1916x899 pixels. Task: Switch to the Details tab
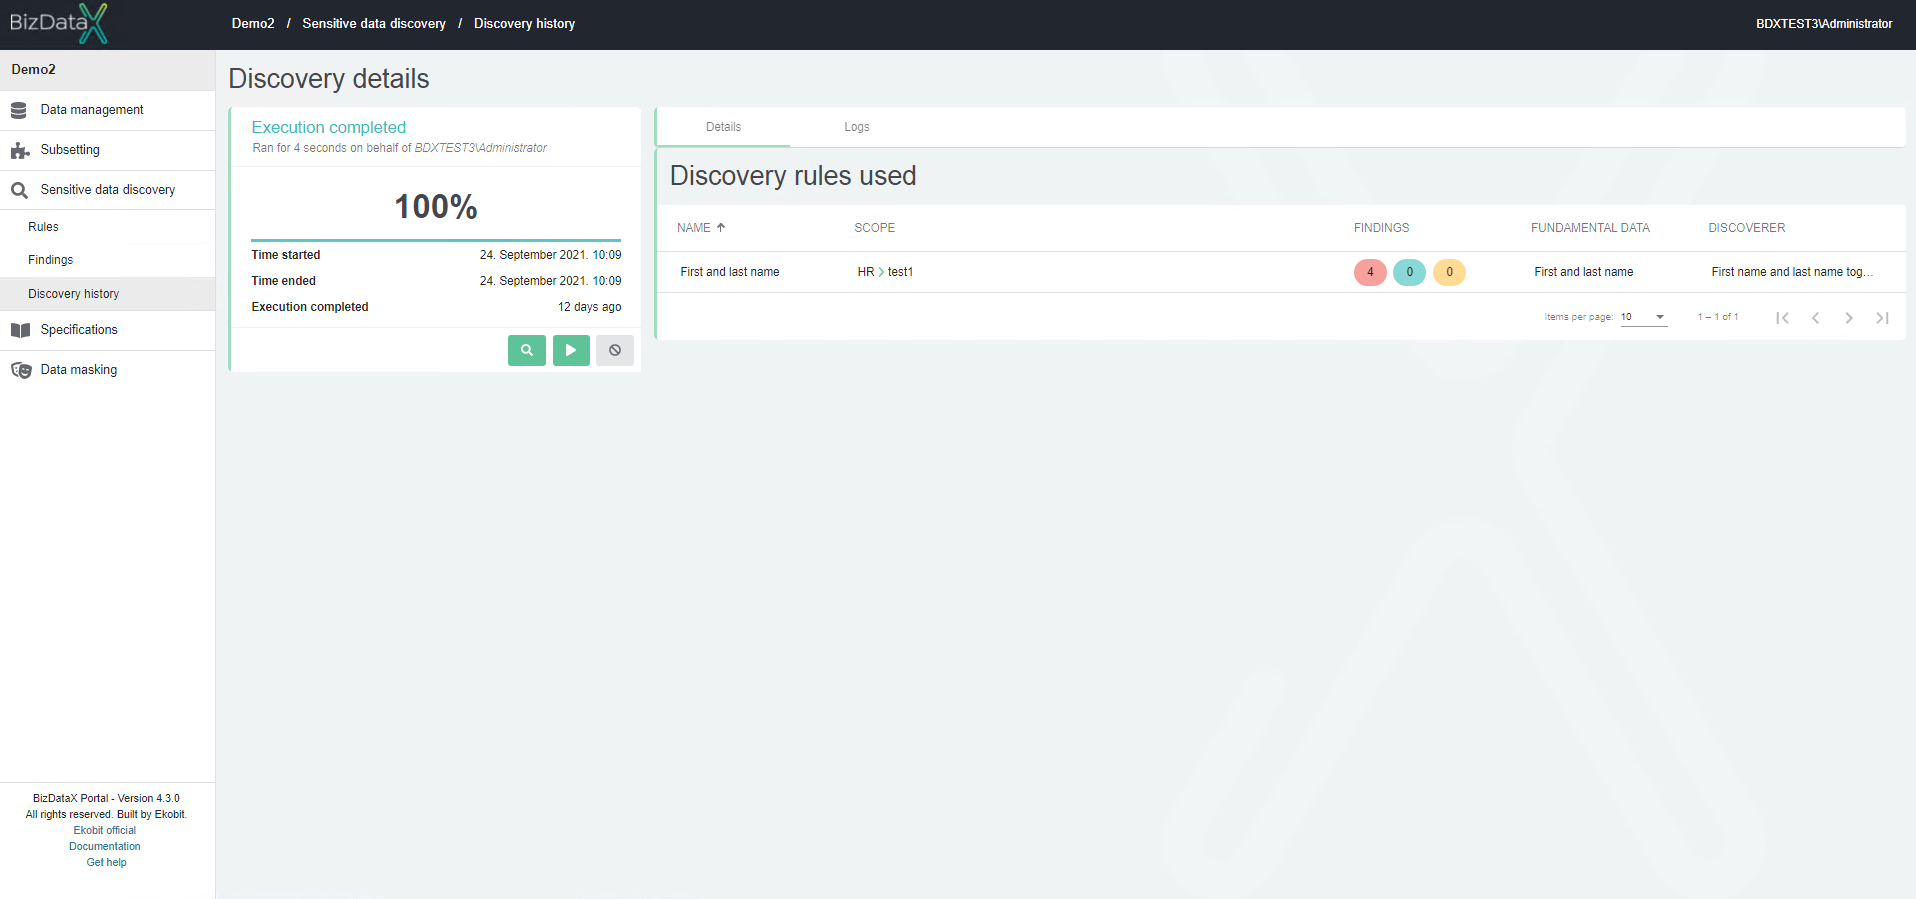pyautogui.click(x=723, y=127)
